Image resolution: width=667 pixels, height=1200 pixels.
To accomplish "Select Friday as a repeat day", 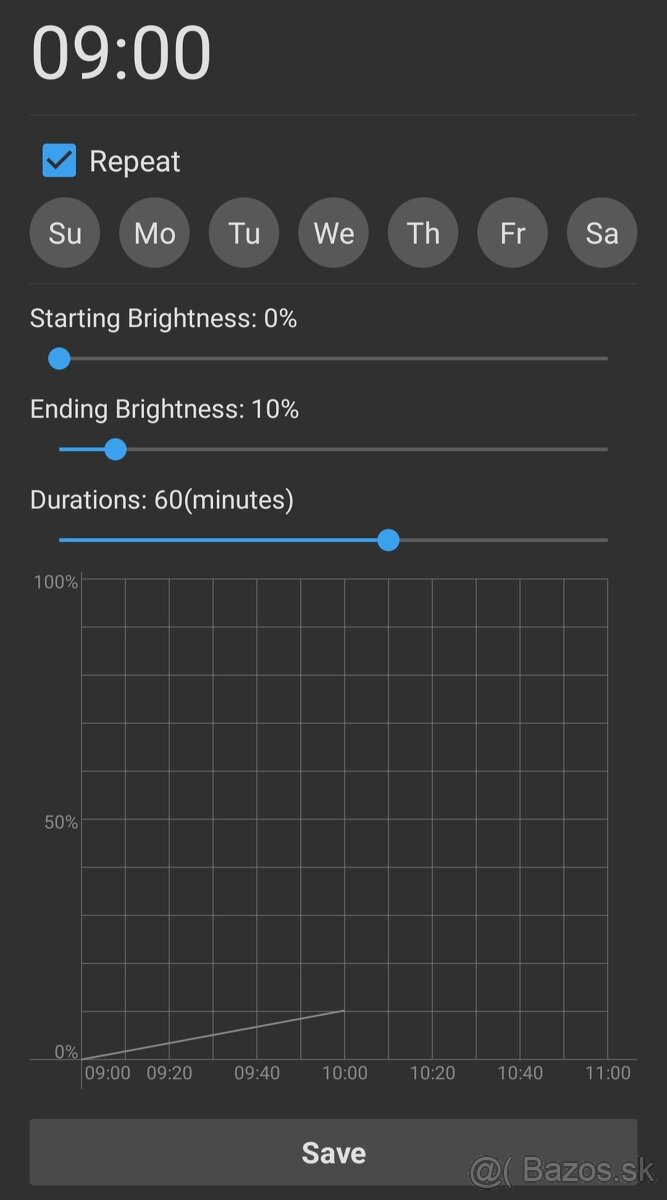I will pyautogui.click(x=512, y=232).
